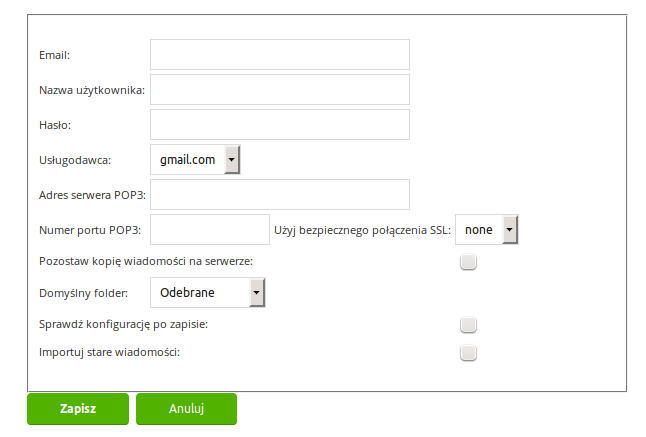
Task: Click the 'Użyj bezpiecznego połączenia SSL' label
Action: (363, 230)
